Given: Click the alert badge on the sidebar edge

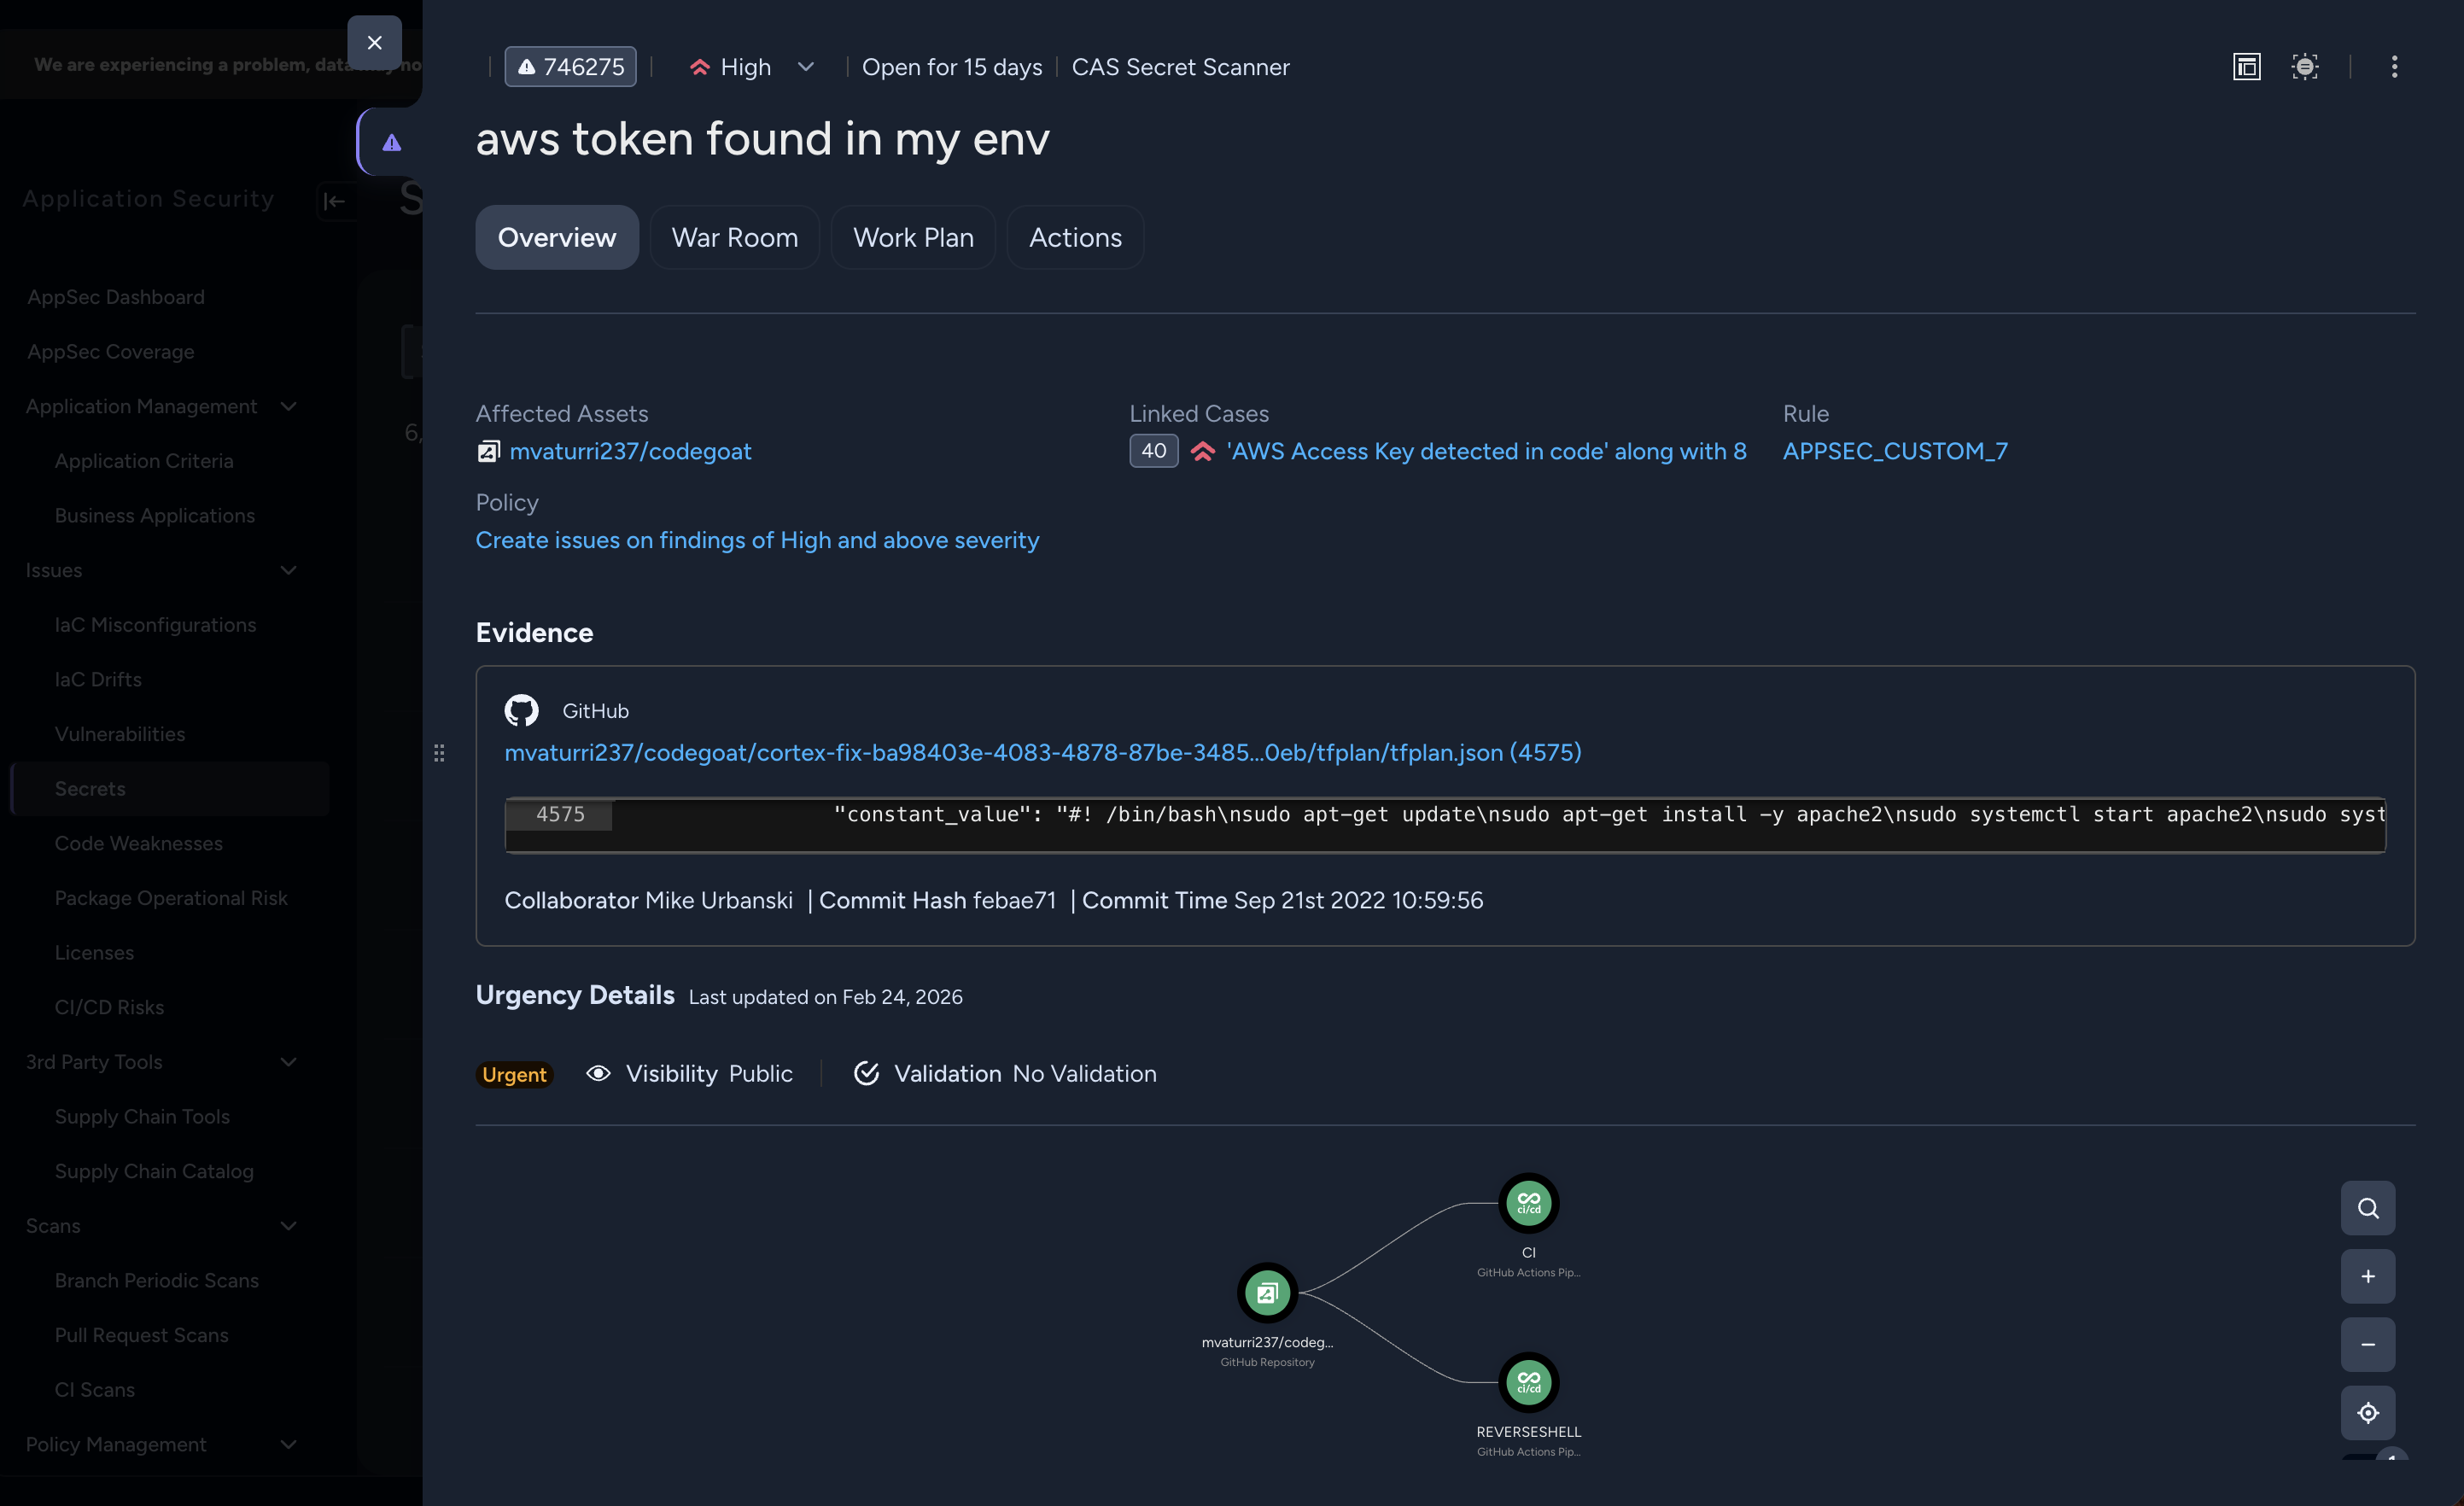Looking at the screenshot, I should [390, 141].
